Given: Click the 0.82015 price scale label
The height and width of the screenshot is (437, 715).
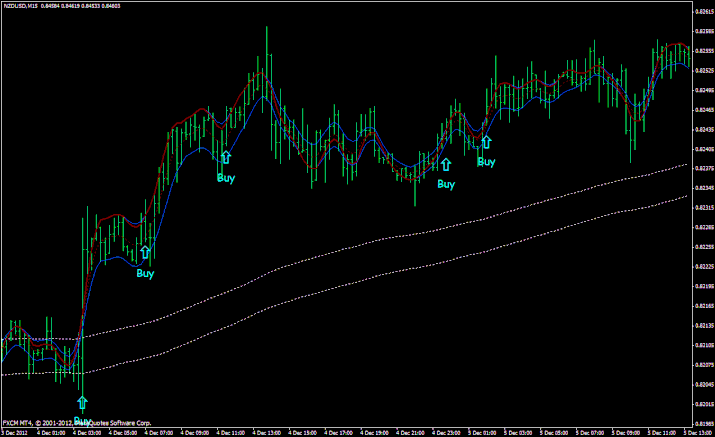Looking at the screenshot, I should point(704,404).
